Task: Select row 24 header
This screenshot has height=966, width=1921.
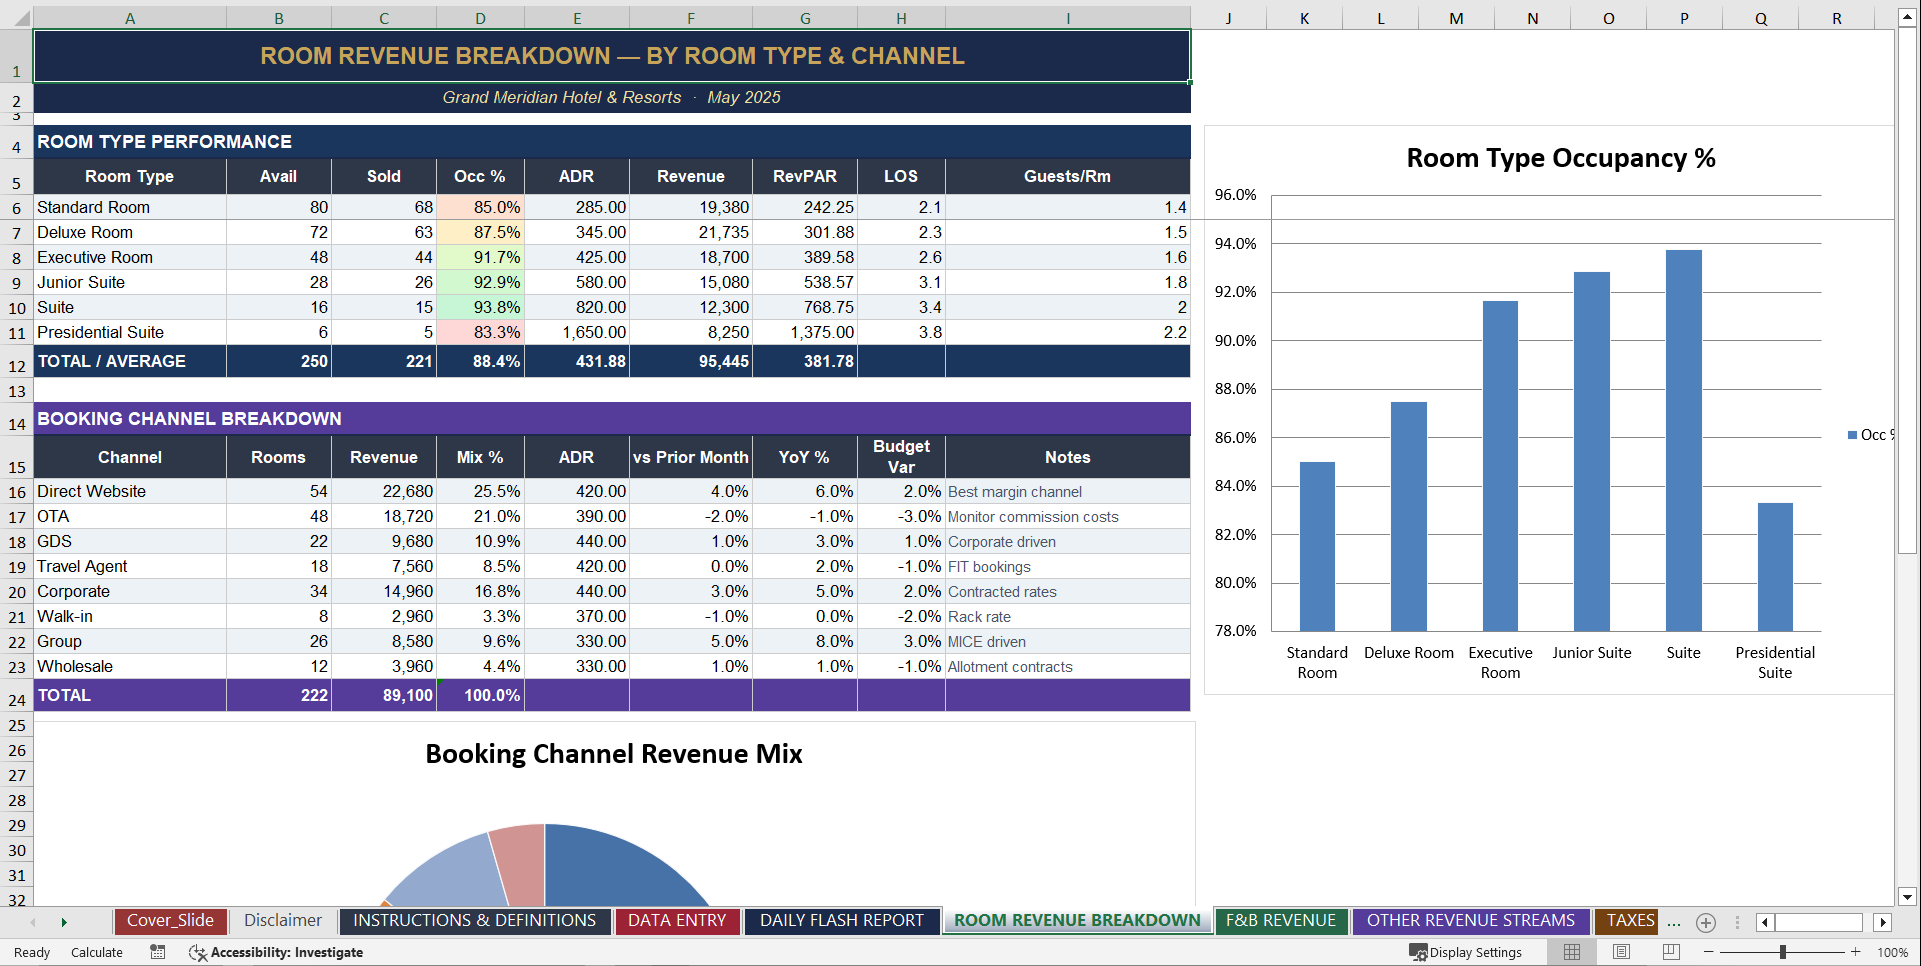Action: coord(17,696)
